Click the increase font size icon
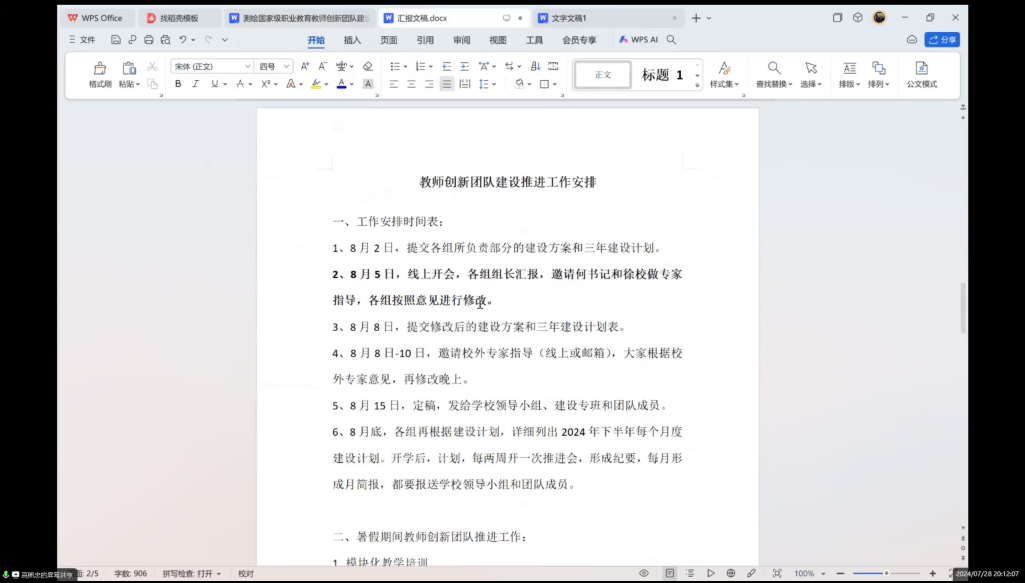The height and width of the screenshot is (583, 1025). 306,66
